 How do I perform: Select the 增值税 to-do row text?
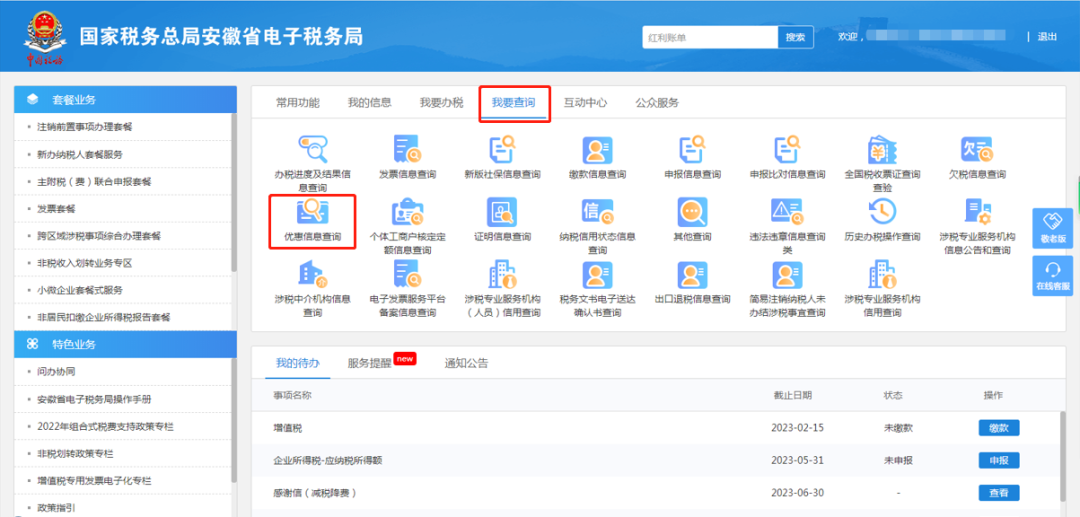point(288,428)
